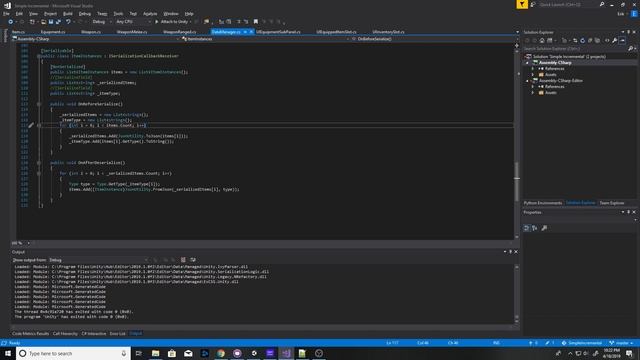Screen dimensions: 640x360
Task: Open the Any CPU platform dropdown
Action: 133,22
